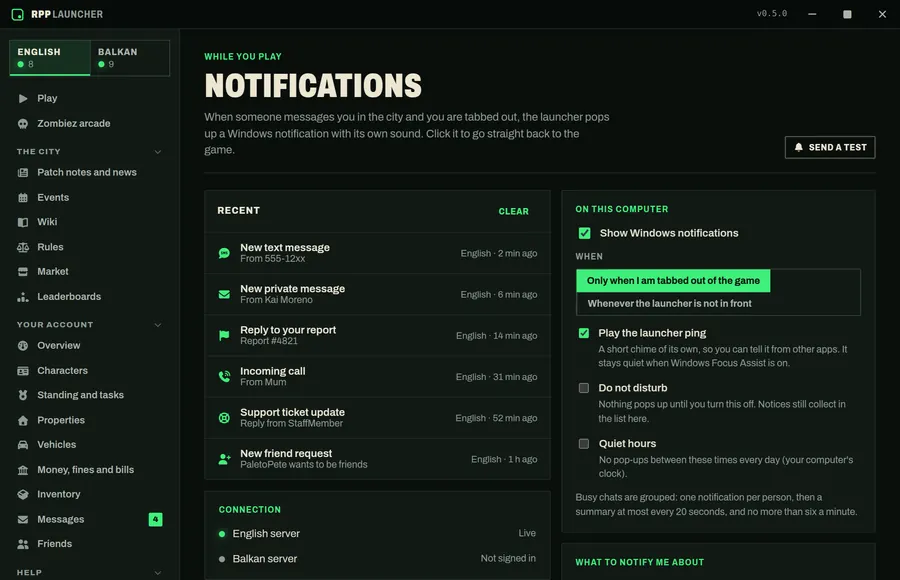Image resolution: width=900 pixels, height=580 pixels.
Task: Click the Properties house icon
Action: pos(23,420)
